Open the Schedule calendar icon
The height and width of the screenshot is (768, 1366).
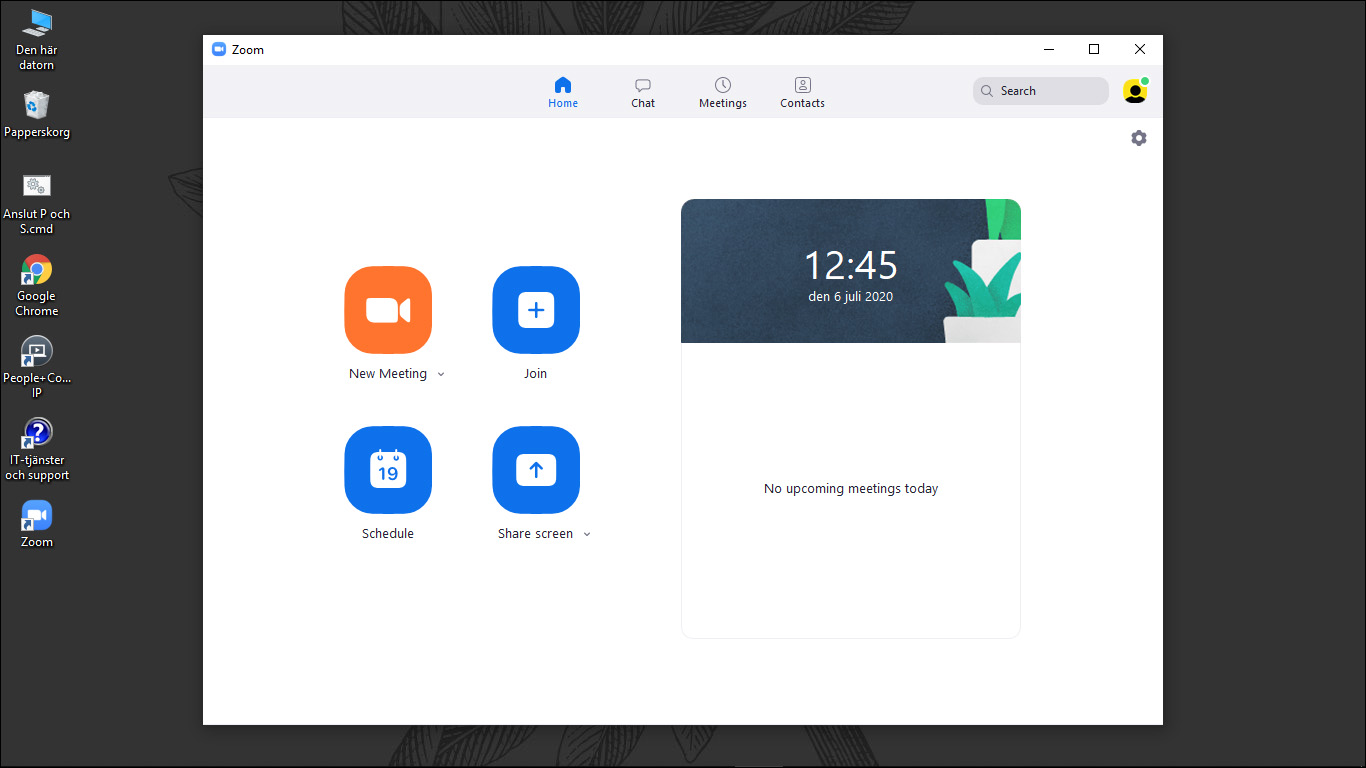click(388, 470)
